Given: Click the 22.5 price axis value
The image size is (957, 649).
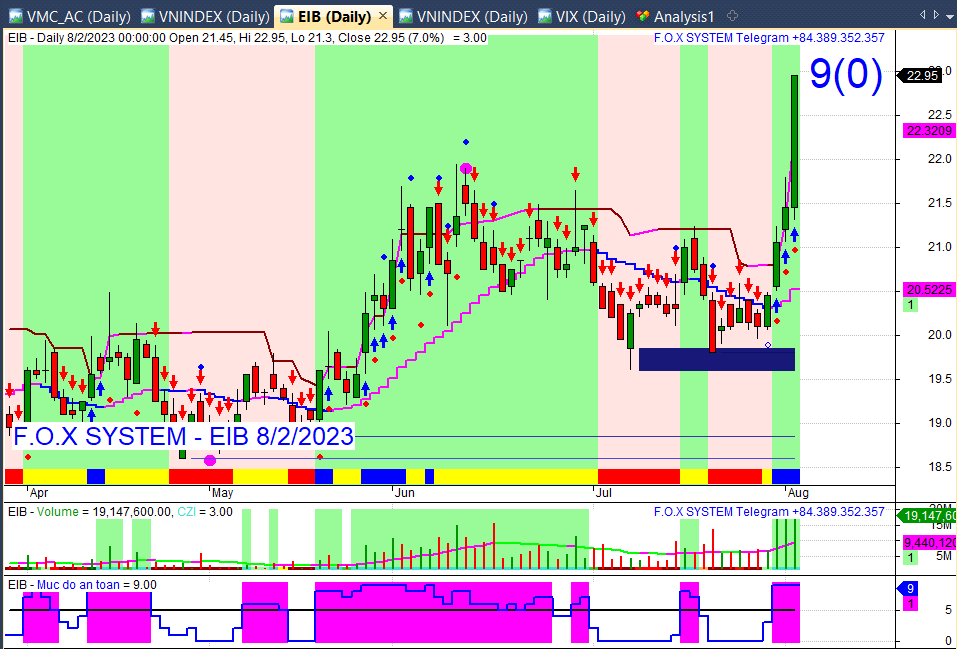Looking at the screenshot, I should [x=939, y=115].
